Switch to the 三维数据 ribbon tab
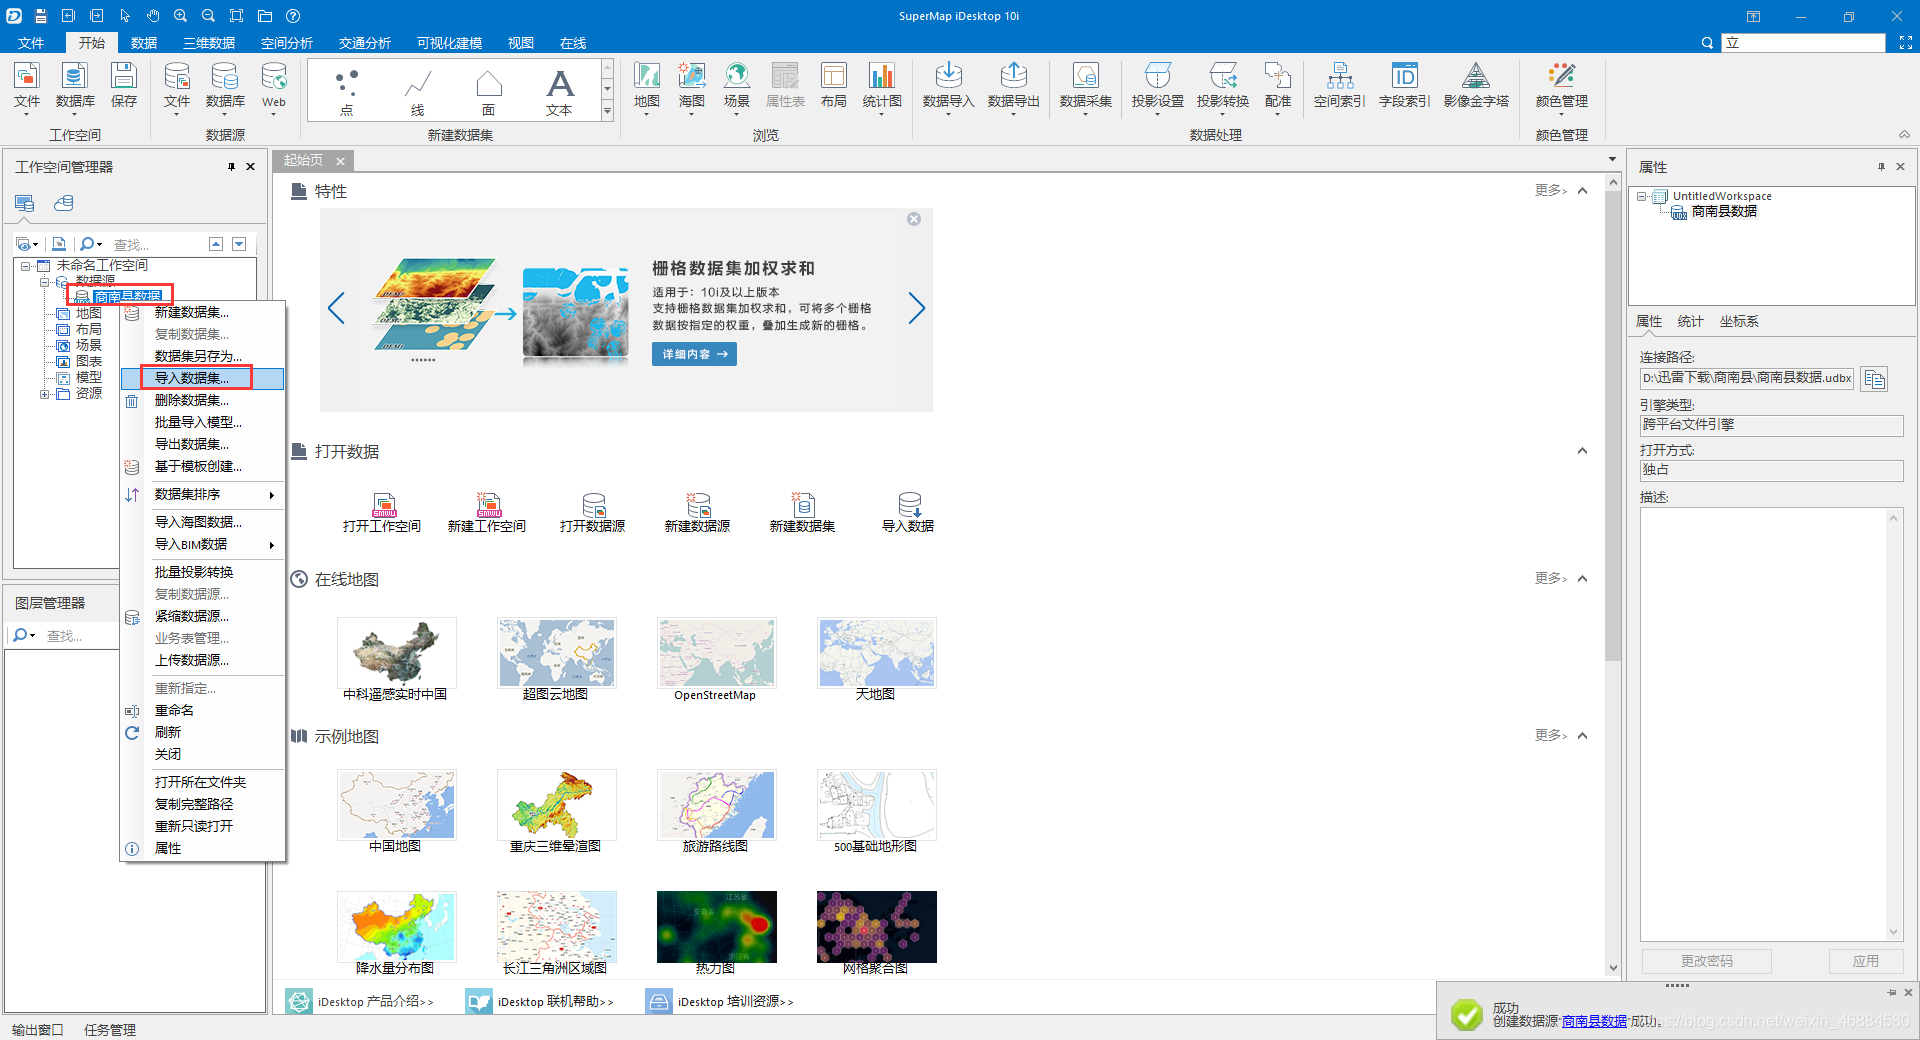 pos(207,42)
